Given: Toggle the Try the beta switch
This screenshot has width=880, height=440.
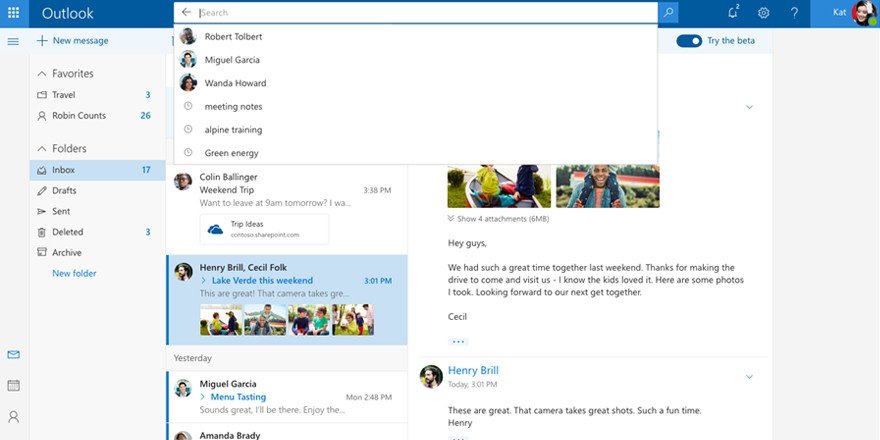Looking at the screenshot, I should [x=689, y=41].
